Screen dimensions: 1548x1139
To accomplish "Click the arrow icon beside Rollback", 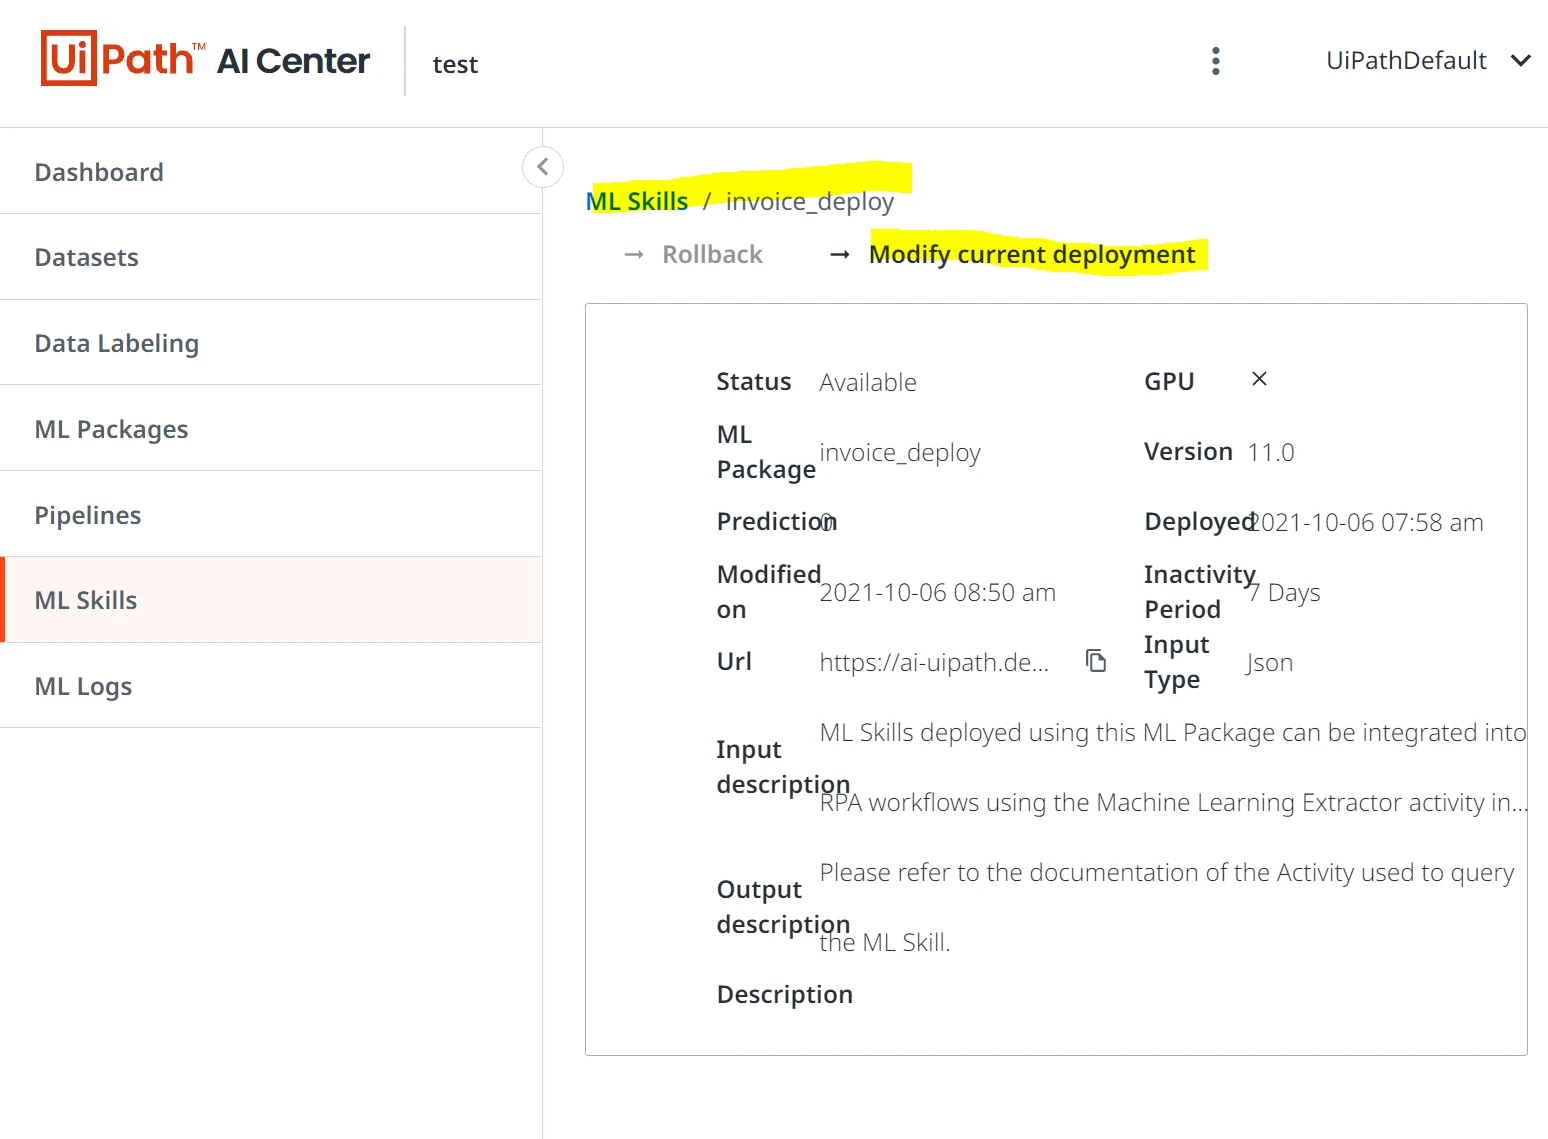I will point(634,255).
